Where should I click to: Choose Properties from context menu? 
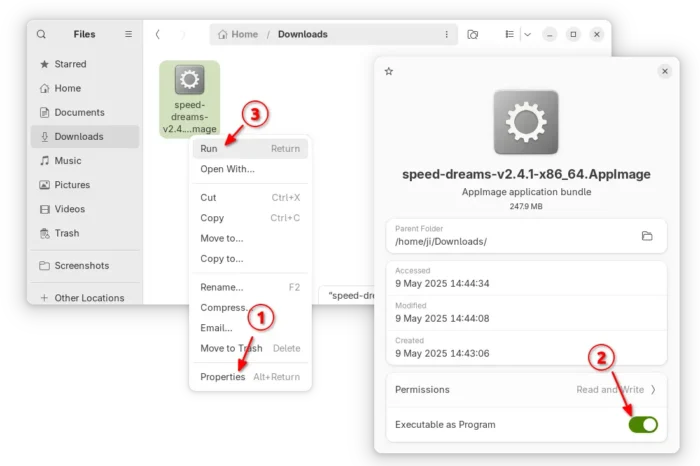250,377
